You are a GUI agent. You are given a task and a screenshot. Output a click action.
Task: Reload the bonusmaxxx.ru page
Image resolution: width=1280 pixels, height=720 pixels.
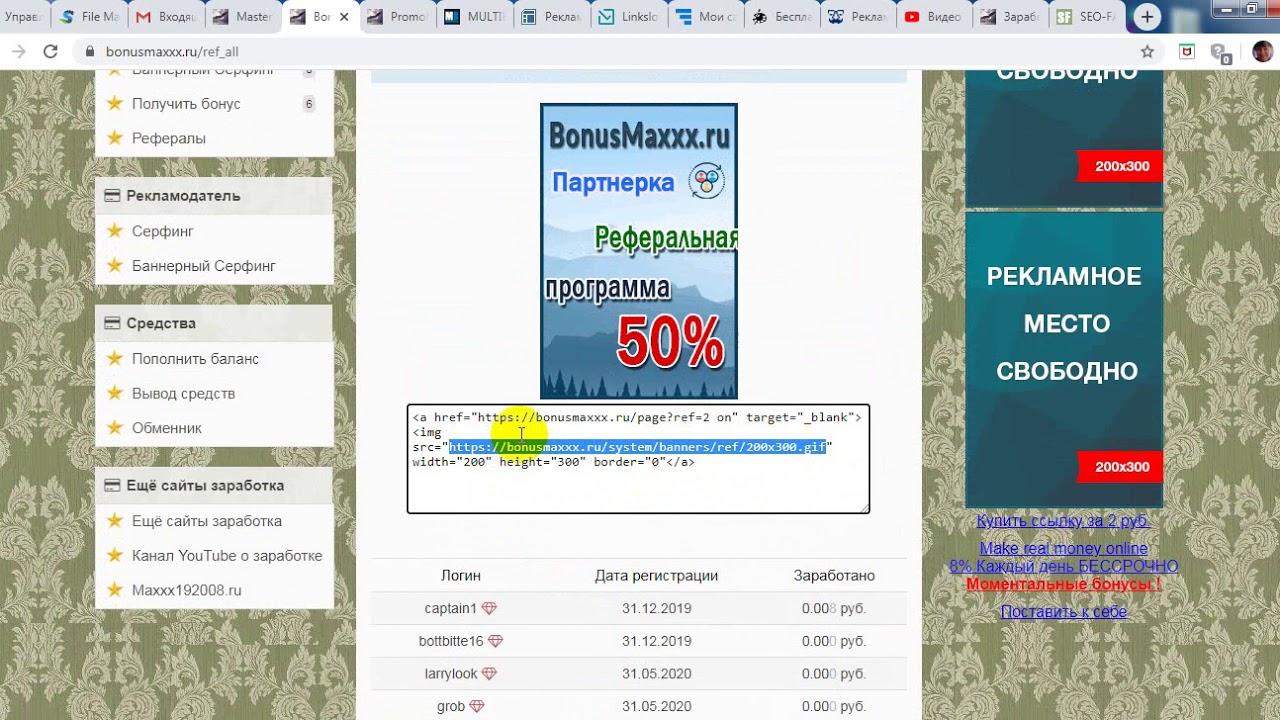click(50, 52)
